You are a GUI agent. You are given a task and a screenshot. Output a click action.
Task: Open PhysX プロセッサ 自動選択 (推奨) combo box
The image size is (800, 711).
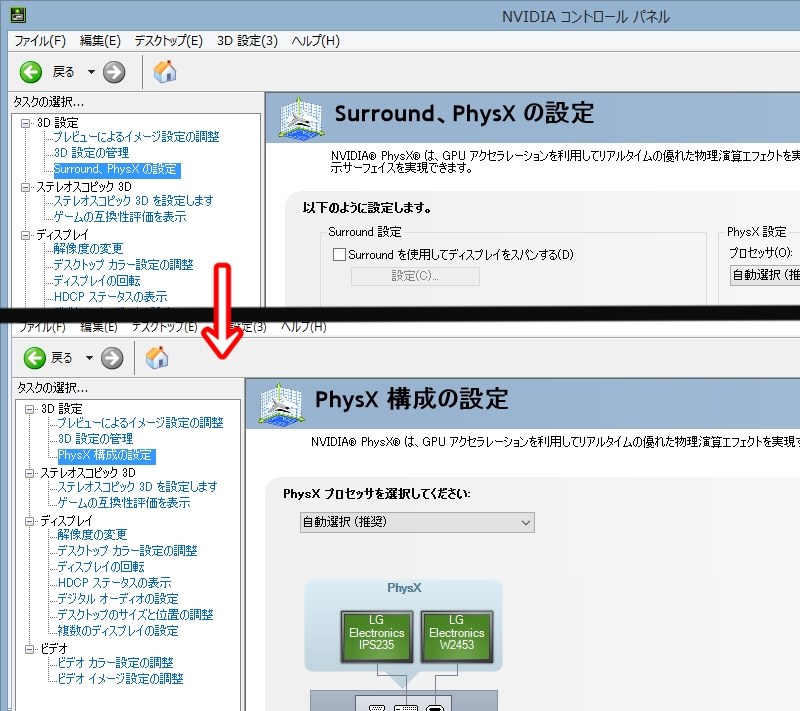417,522
